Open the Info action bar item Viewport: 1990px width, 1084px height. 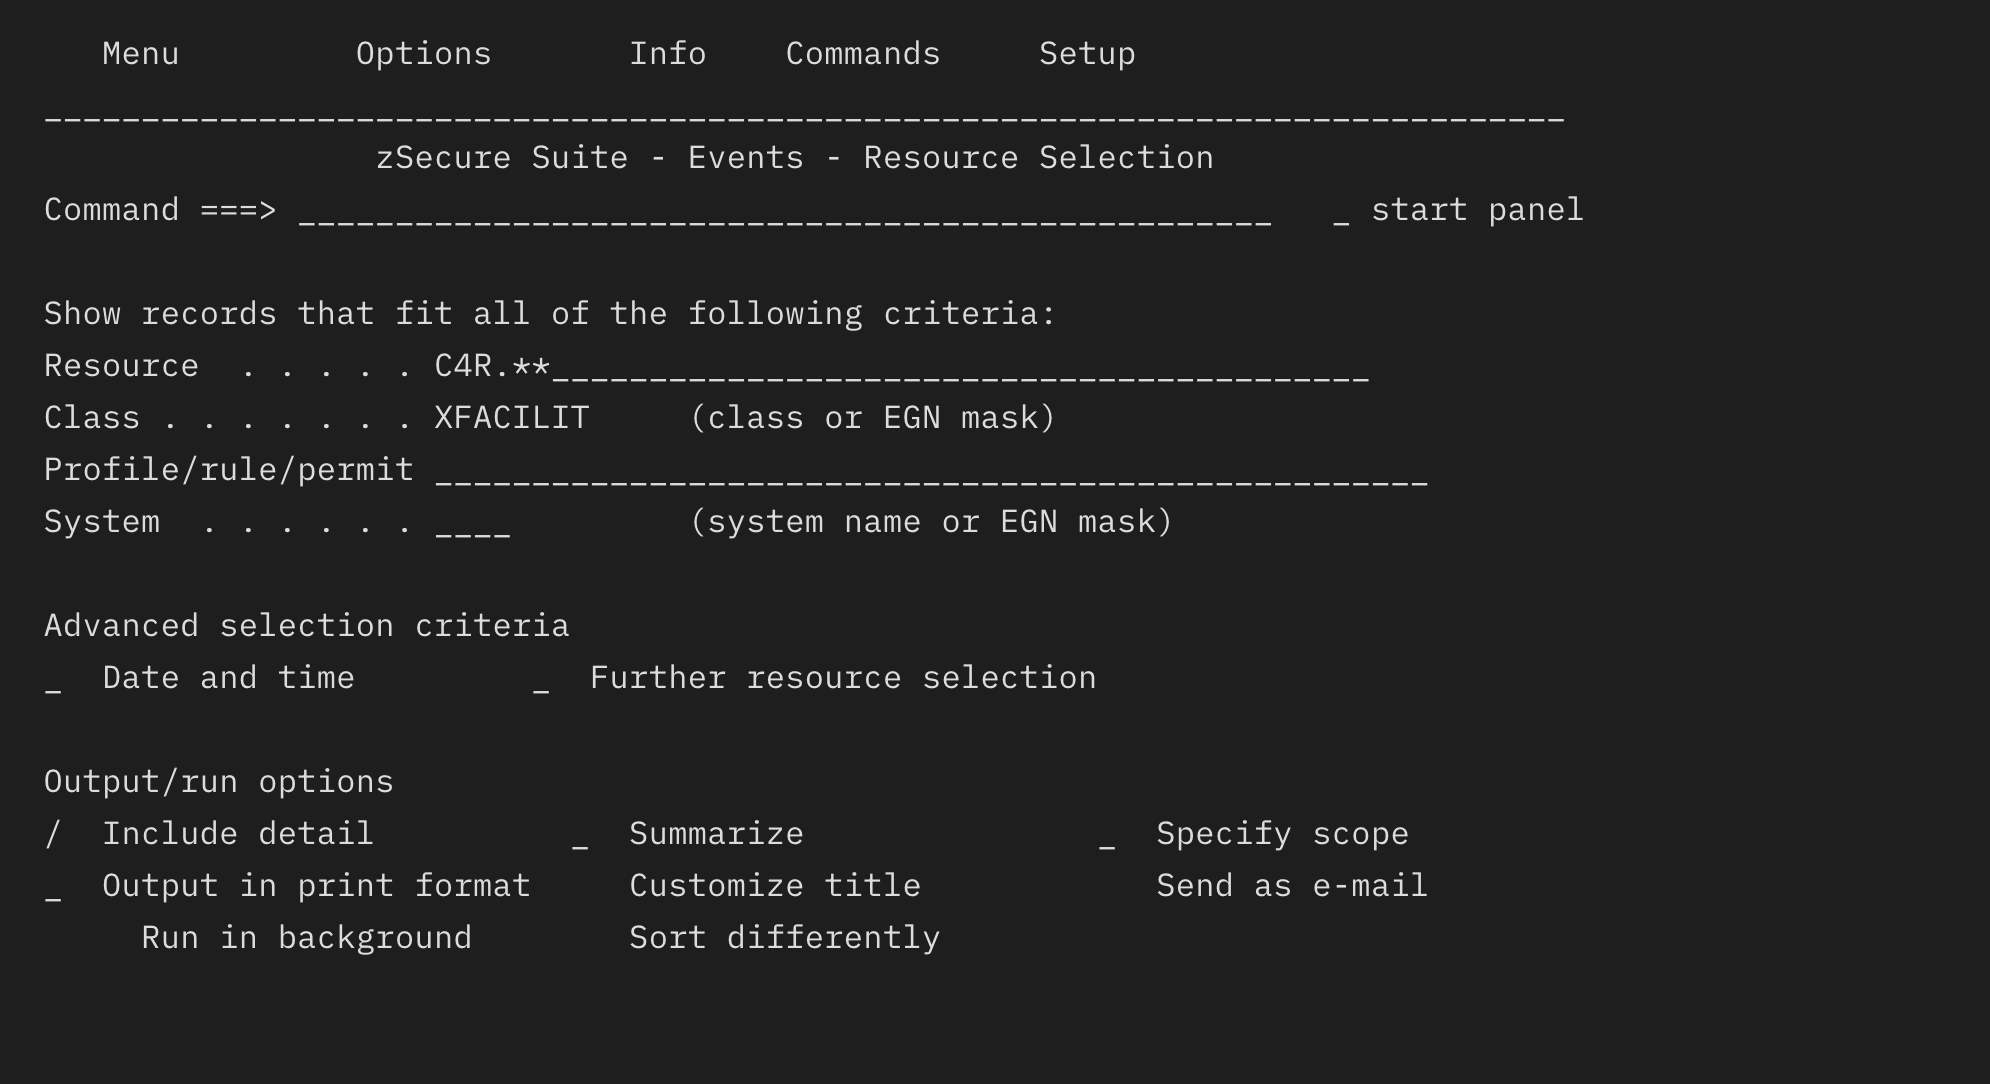pyautogui.click(x=668, y=53)
